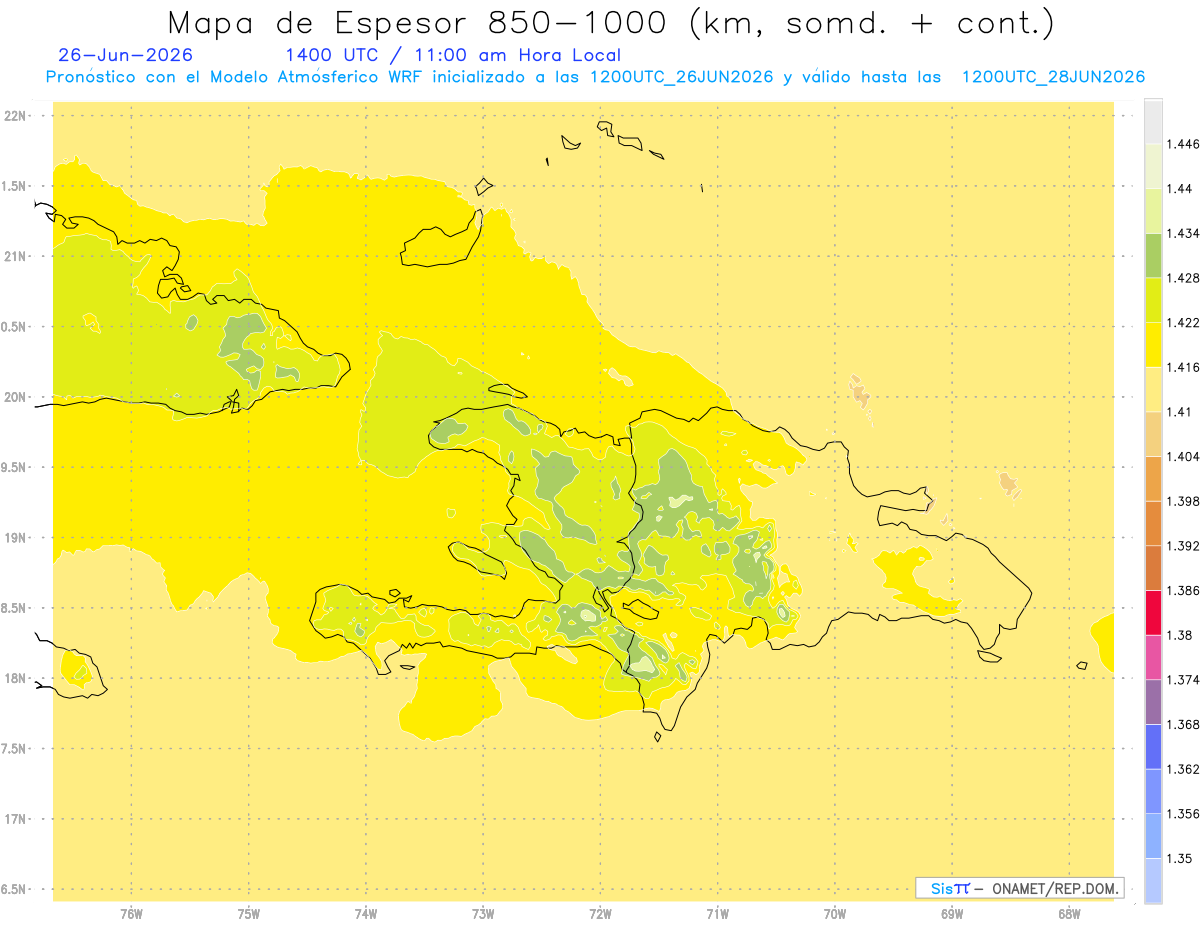Click the legend value 1.428
Viewport: 1200px width, 927px height.
click(1185, 278)
